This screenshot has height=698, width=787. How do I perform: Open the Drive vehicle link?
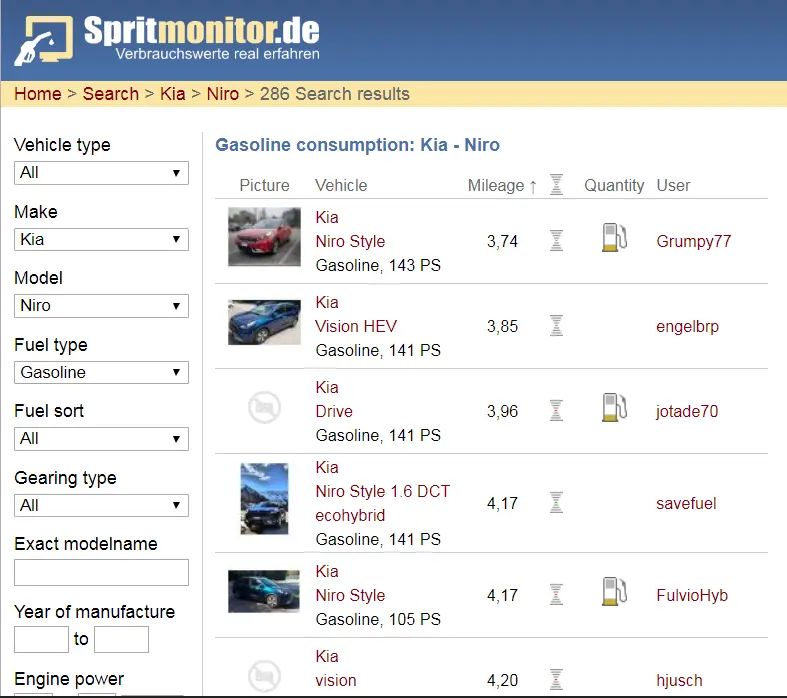point(334,411)
